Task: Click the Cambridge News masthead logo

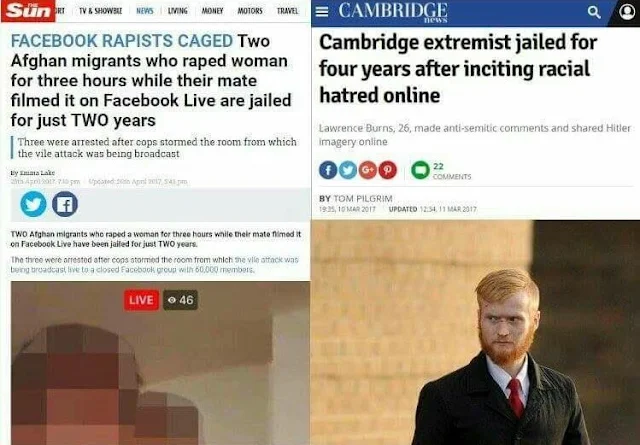Action: [x=393, y=12]
